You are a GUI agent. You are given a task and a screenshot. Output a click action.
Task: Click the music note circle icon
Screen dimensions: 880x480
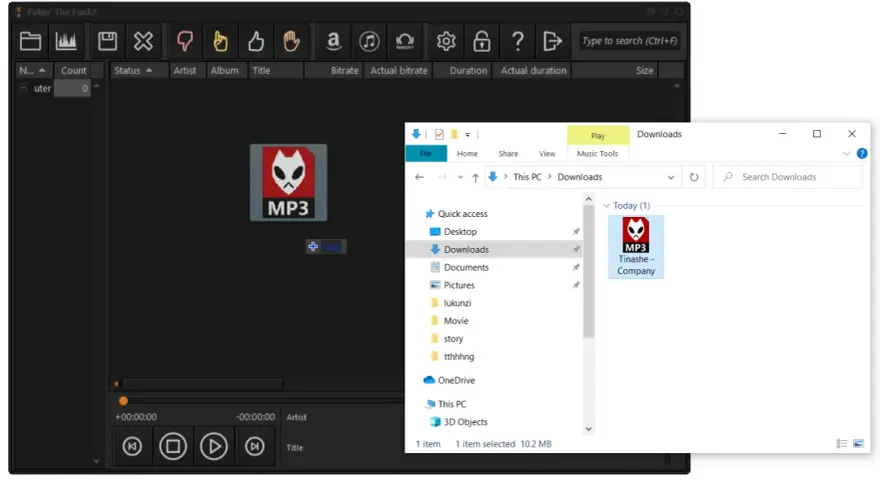[x=369, y=41]
